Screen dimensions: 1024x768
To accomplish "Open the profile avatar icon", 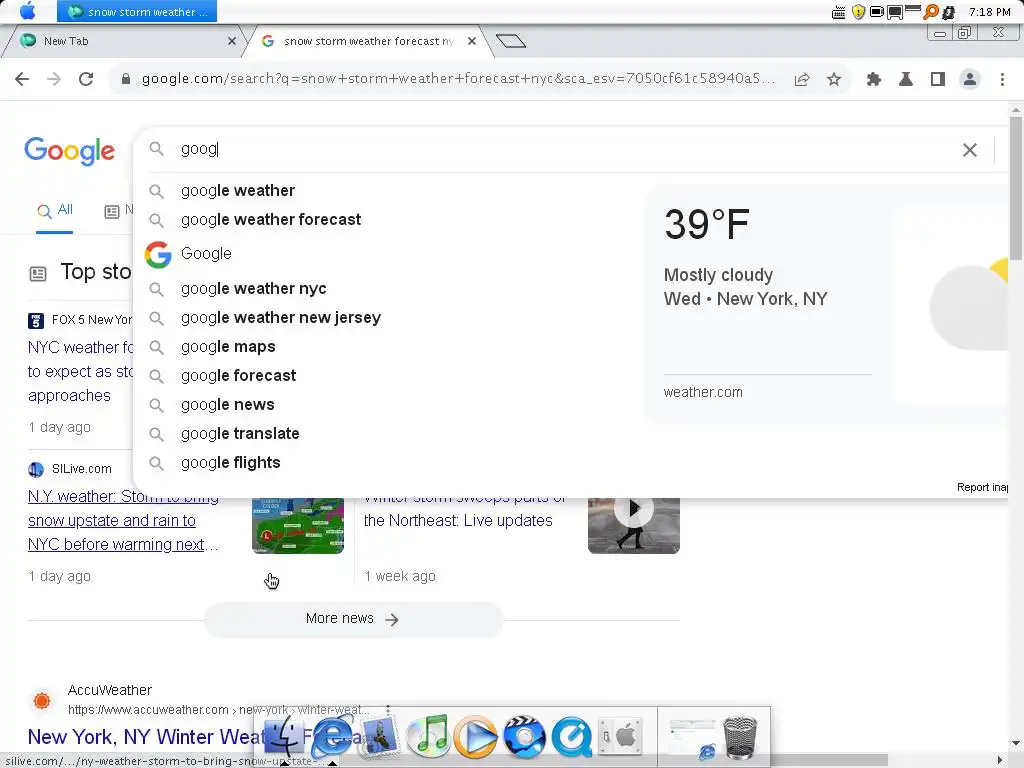I will (970, 79).
